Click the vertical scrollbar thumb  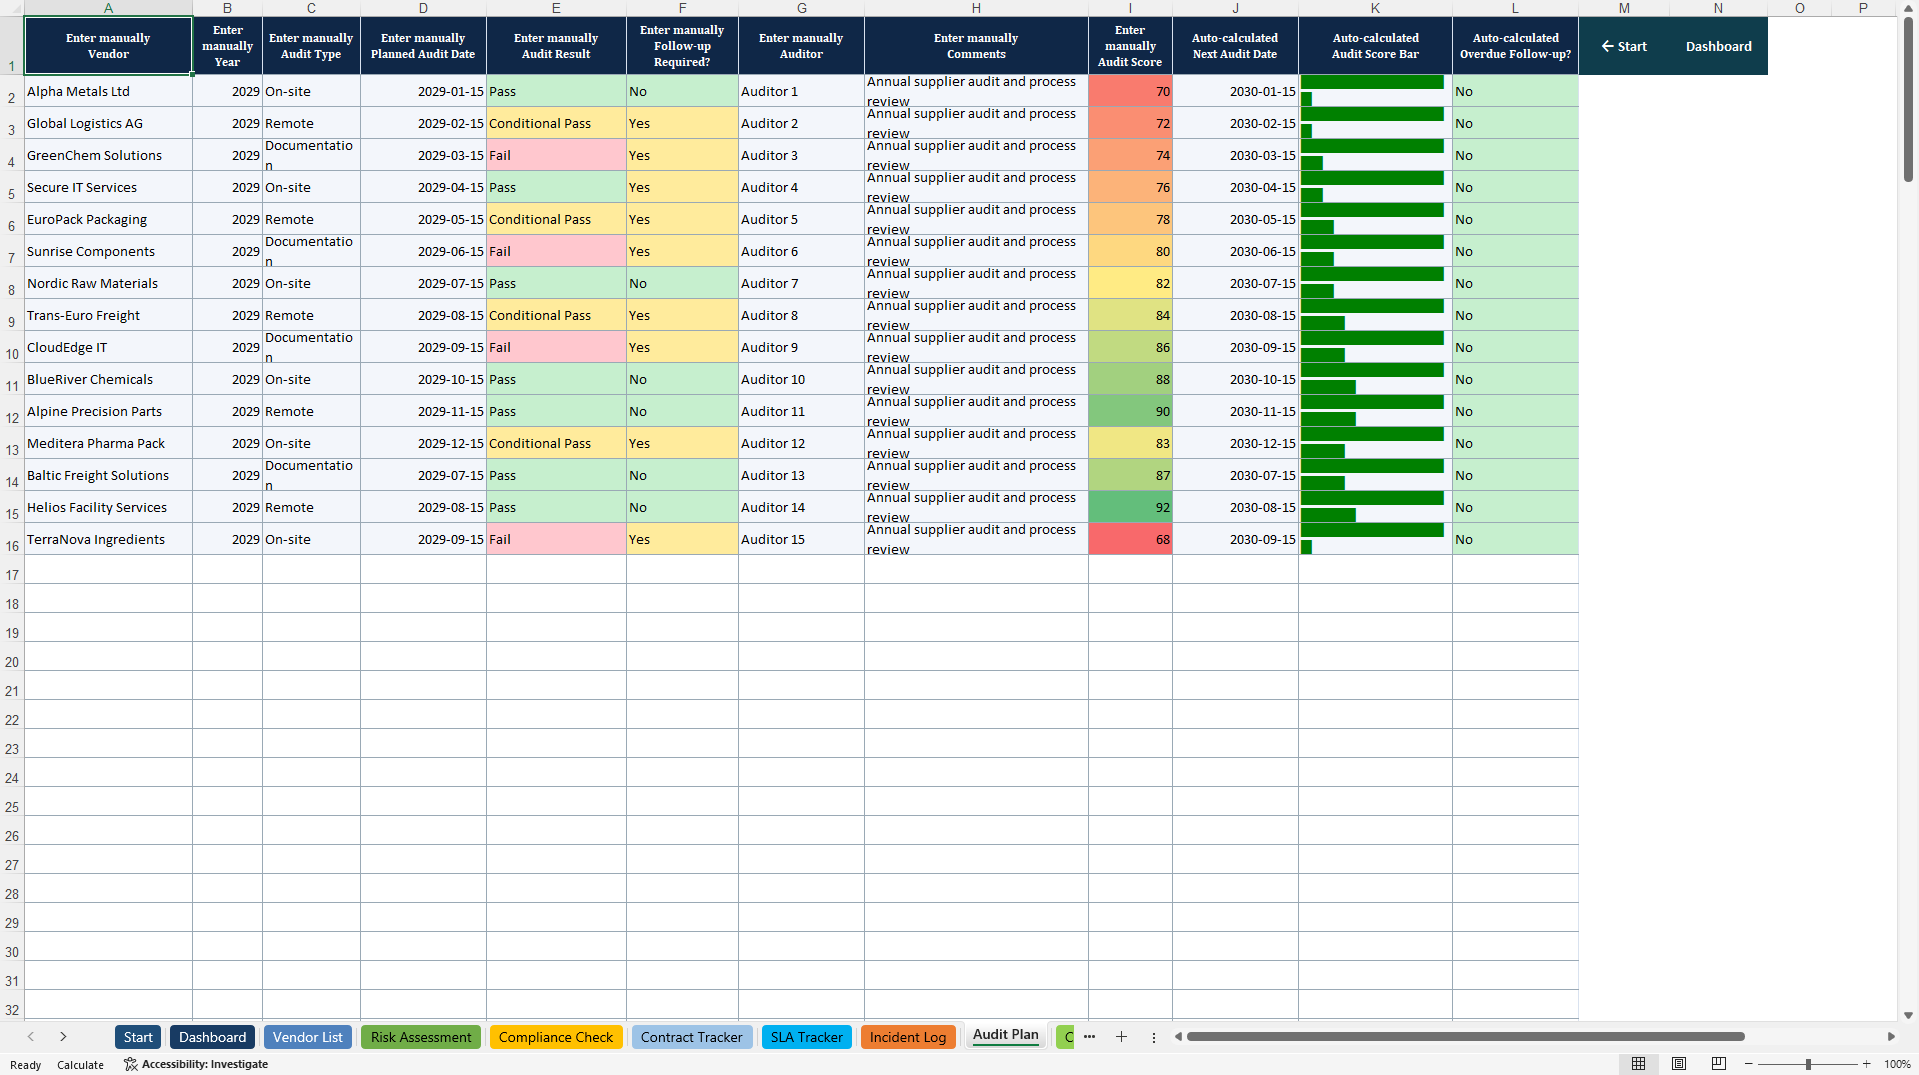1908,98
